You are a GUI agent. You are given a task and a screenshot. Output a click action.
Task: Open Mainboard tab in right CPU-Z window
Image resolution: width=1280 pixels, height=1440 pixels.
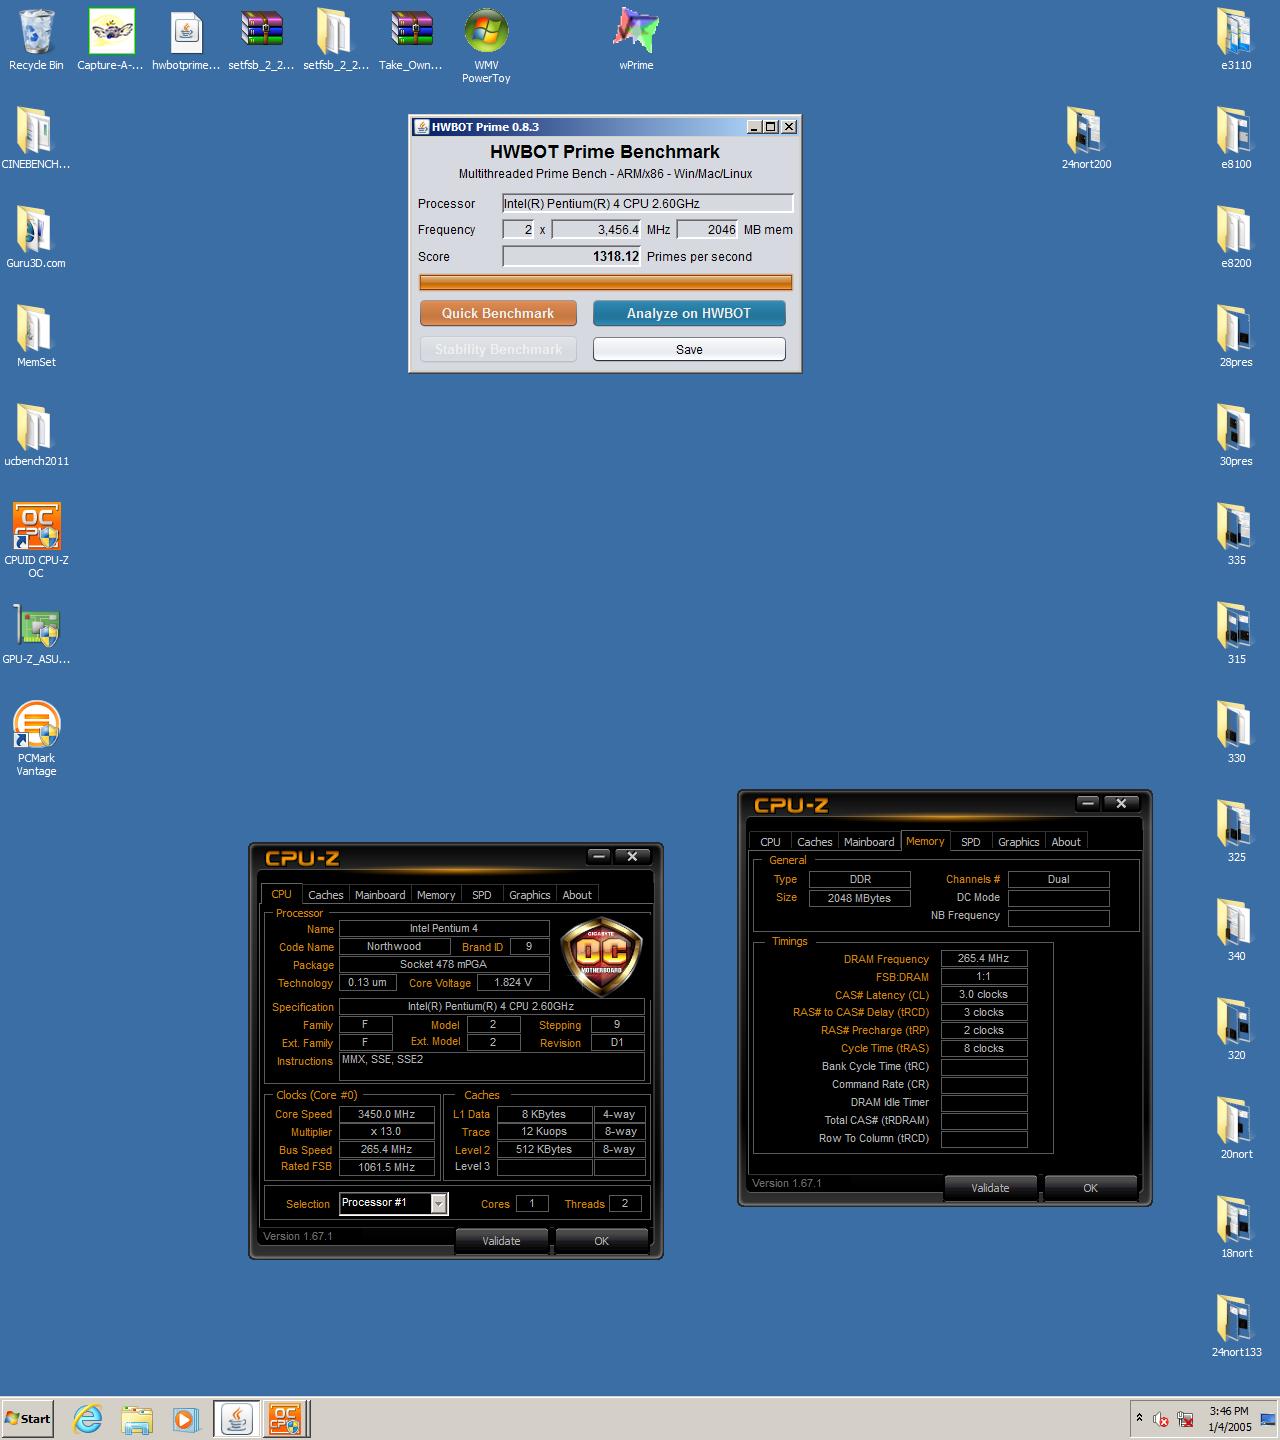tap(869, 842)
